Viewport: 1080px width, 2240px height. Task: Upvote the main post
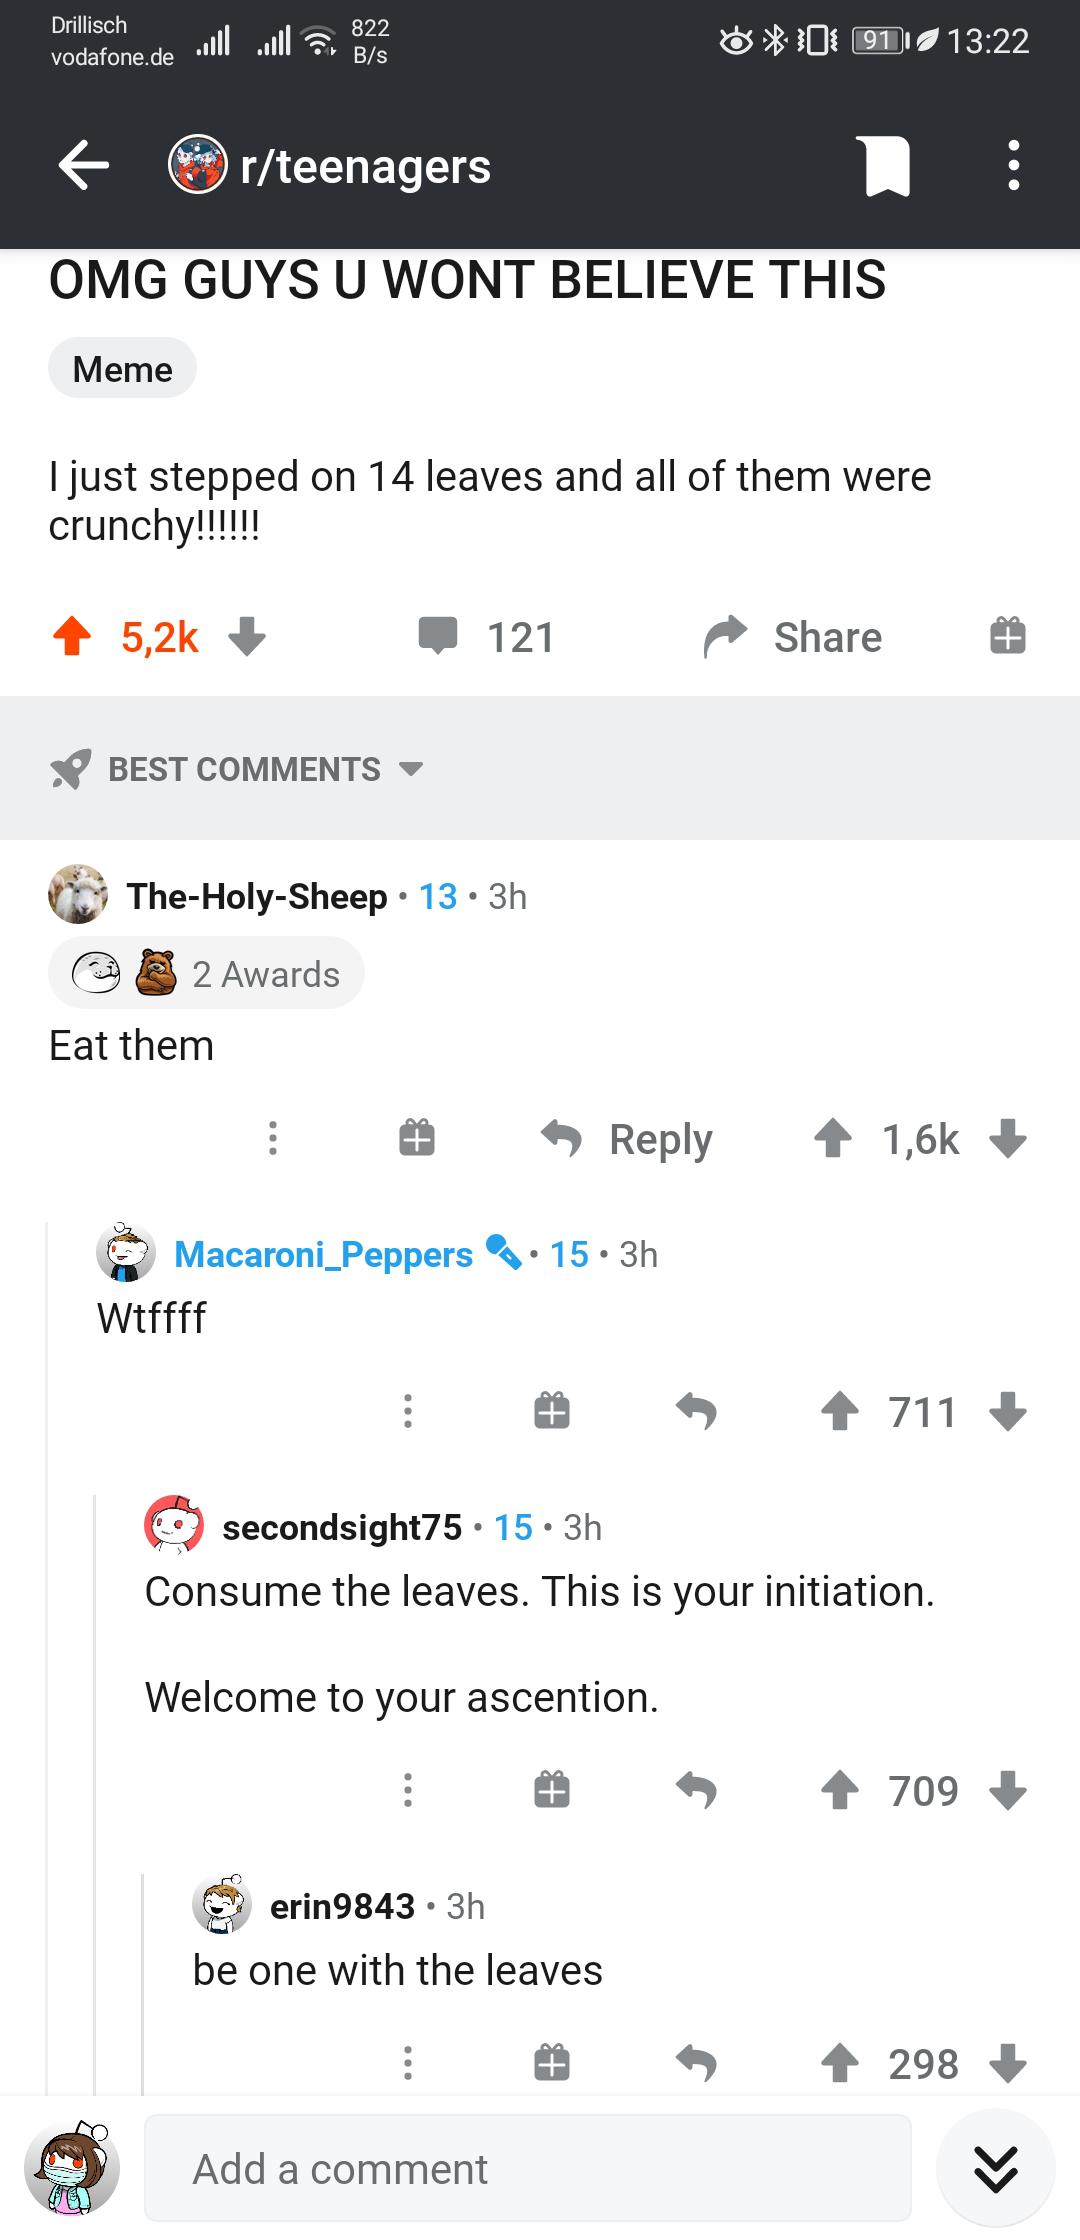tap(72, 636)
